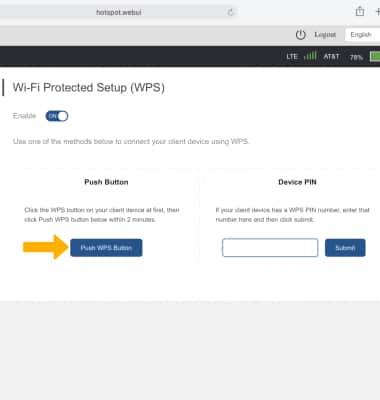Click the green signal strength bars
The height and width of the screenshot is (400, 380).
(310, 56)
